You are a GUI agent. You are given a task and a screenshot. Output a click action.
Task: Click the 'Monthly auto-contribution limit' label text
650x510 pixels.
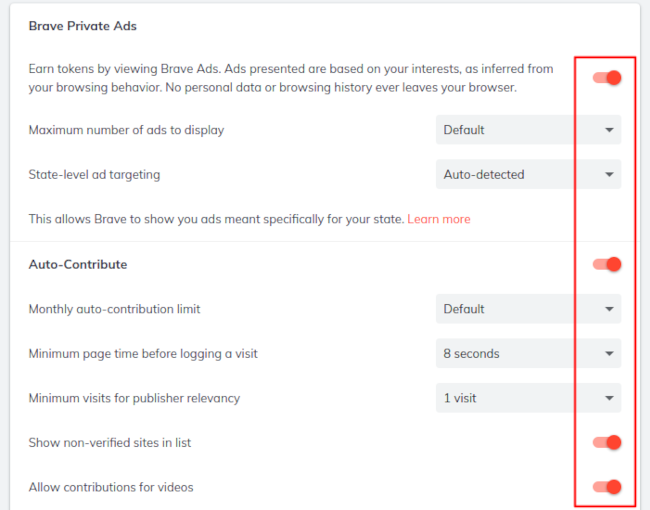tap(114, 309)
